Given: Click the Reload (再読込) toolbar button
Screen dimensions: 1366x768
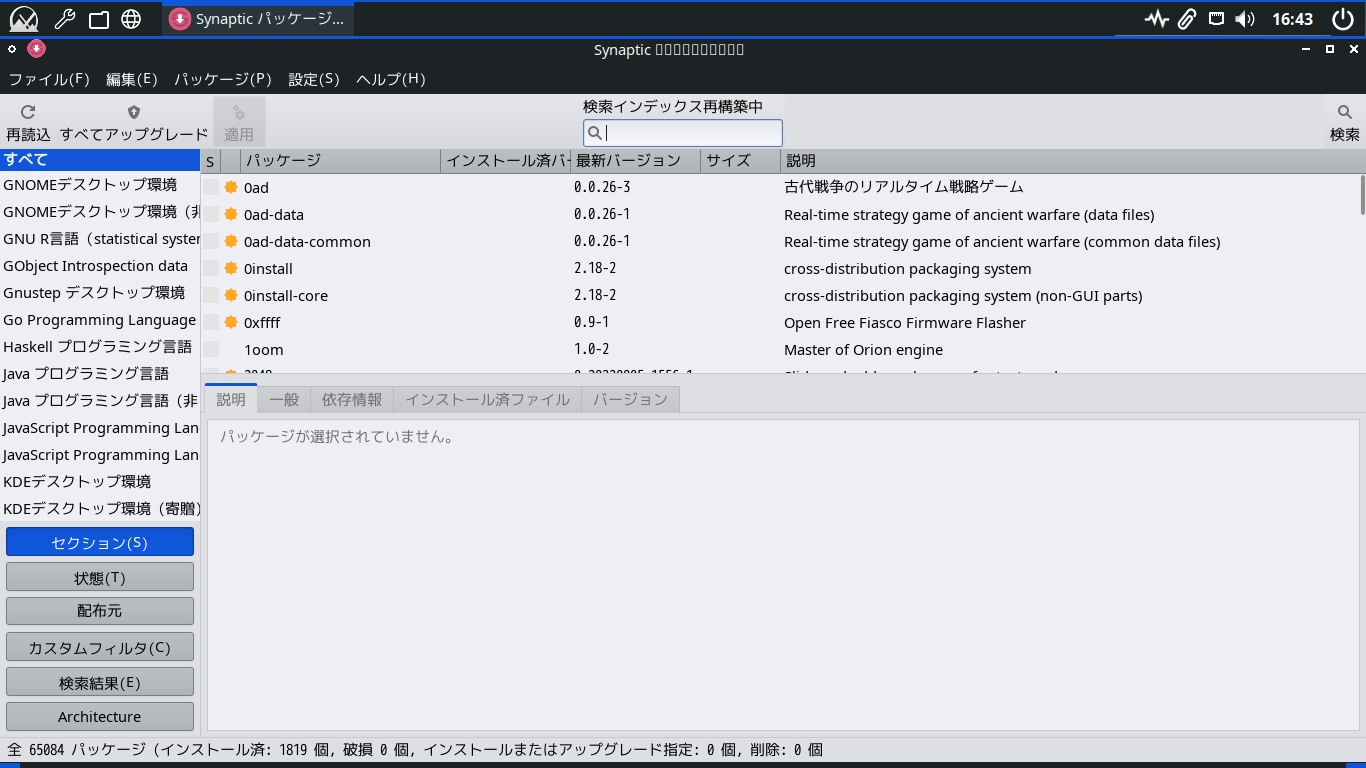Looking at the screenshot, I should (28, 123).
